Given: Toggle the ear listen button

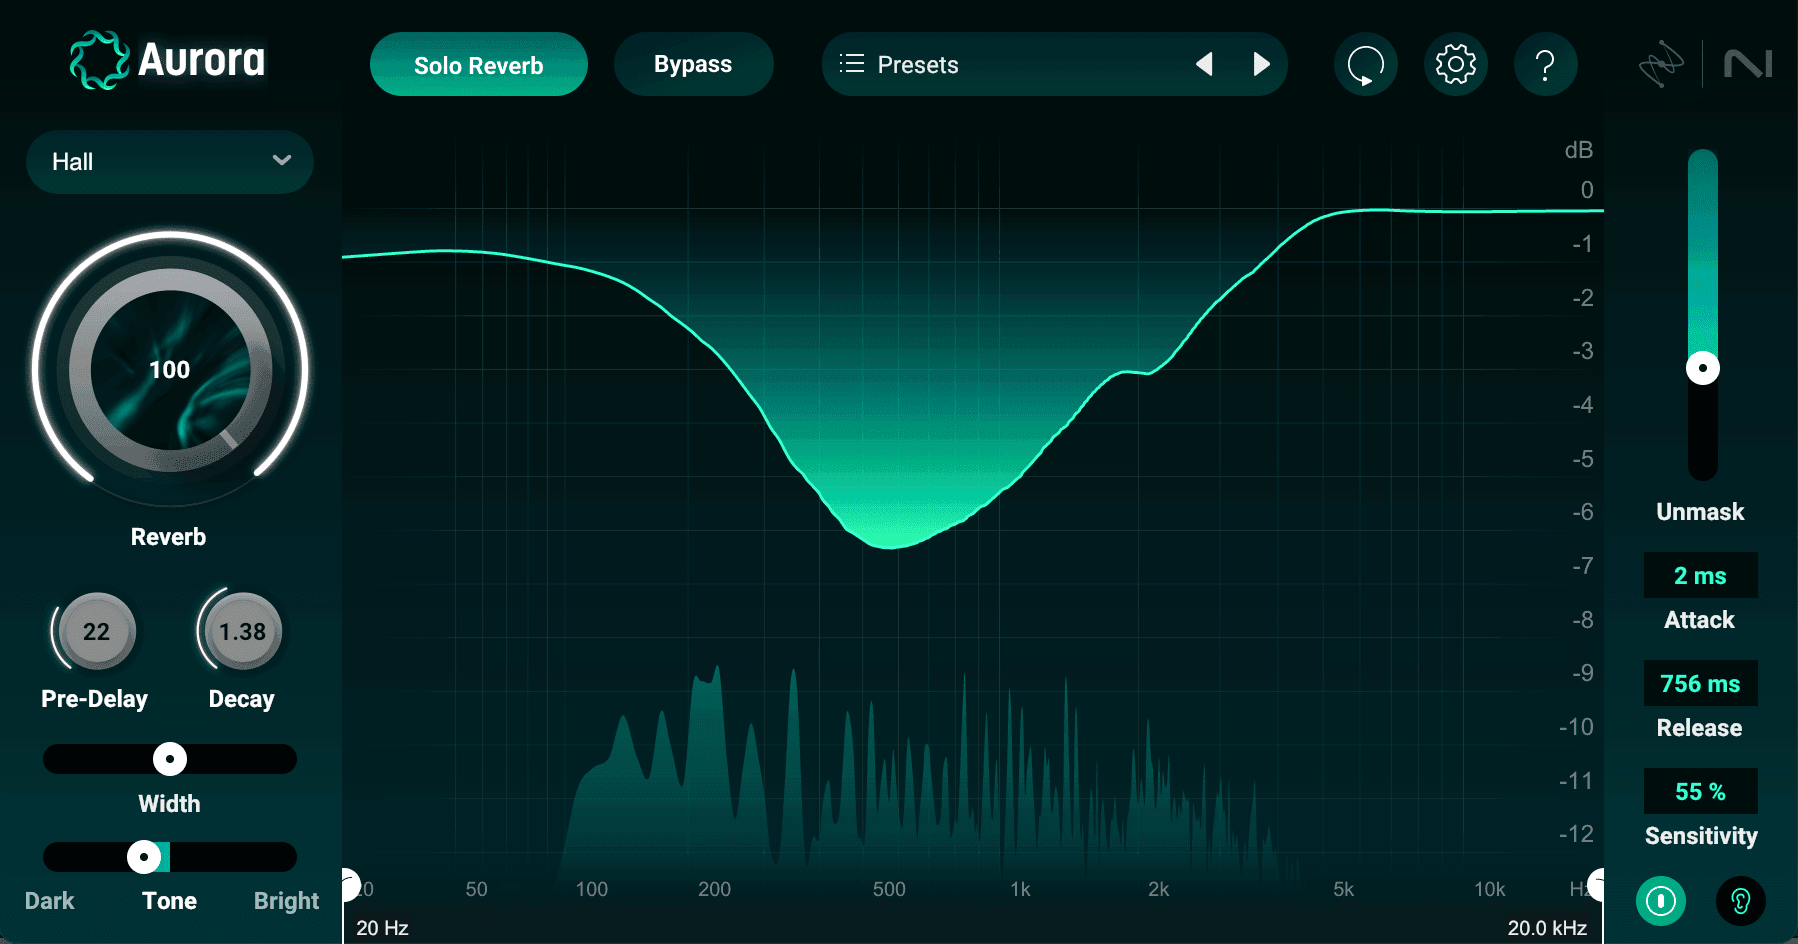Looking at the screenshot, I should (1740, 901).
